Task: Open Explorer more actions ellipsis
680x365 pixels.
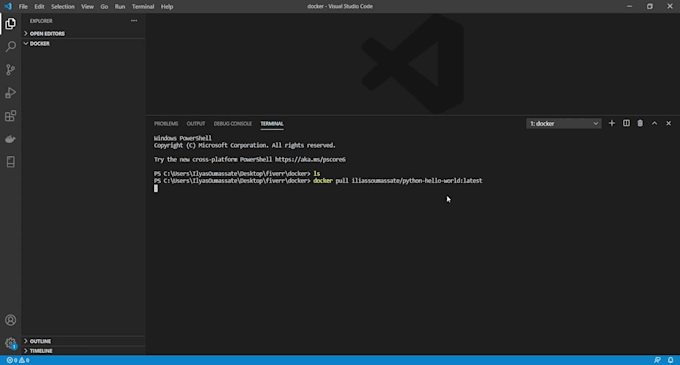Action: point(134,21)
